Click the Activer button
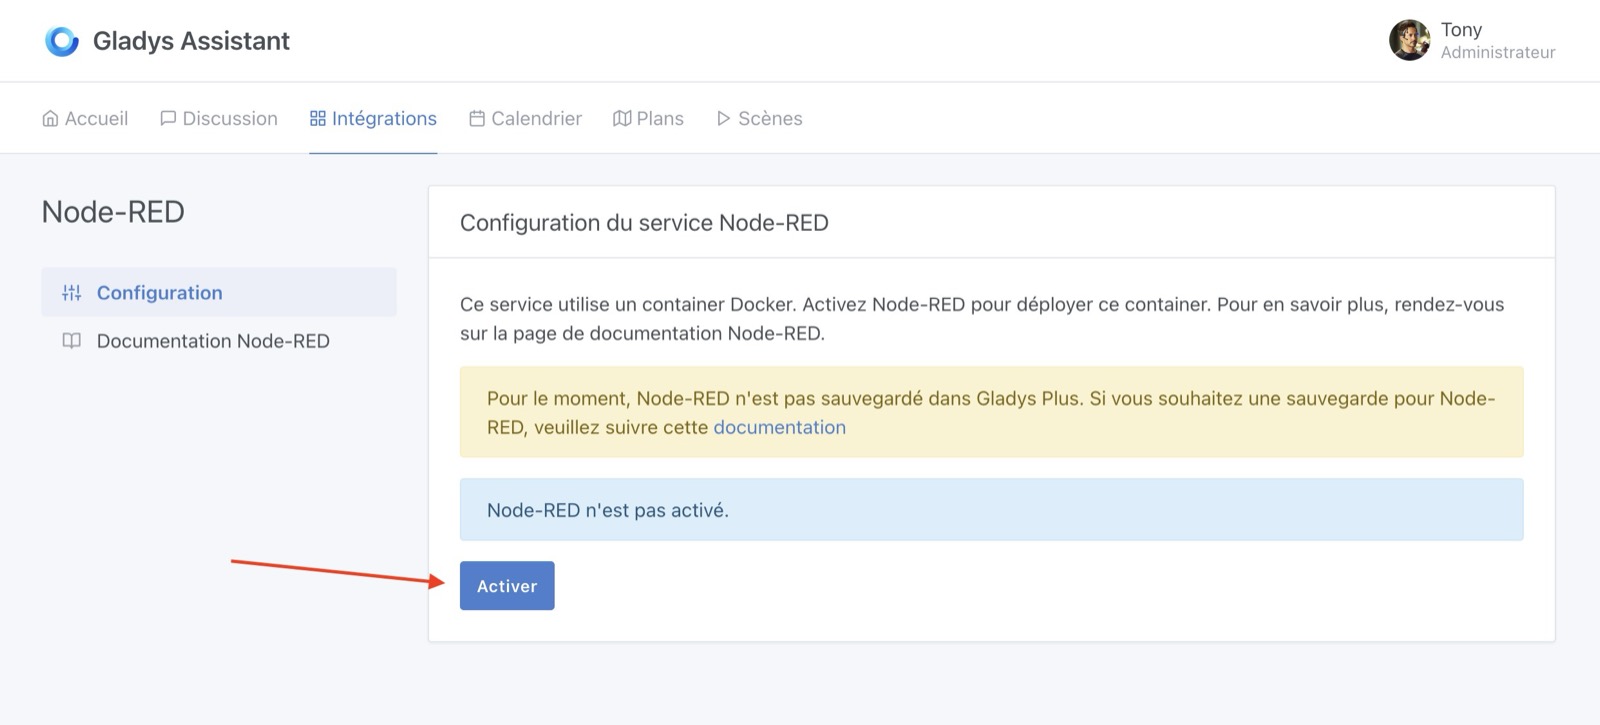 click(507, 586)
